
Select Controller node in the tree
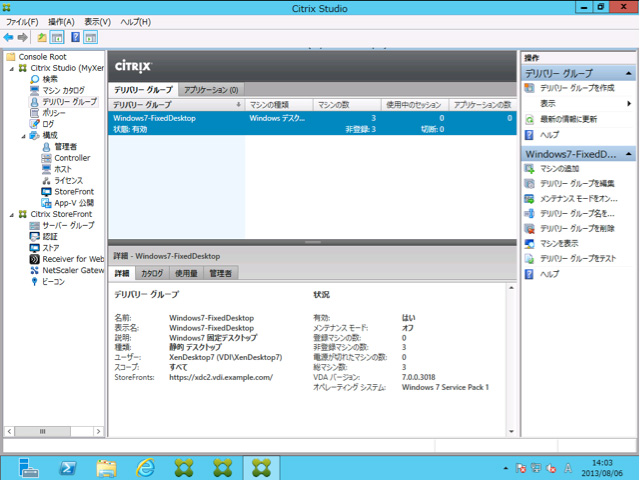point(72,158)
